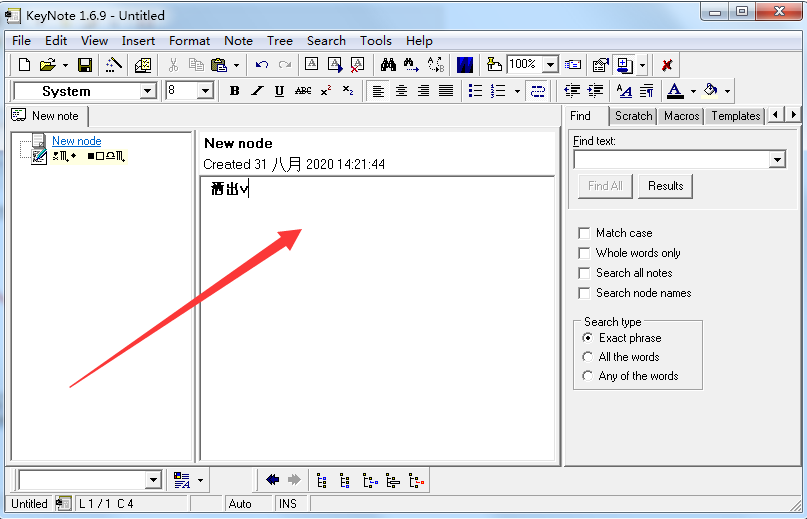Redo action with the redo icon

click(285, 65)
